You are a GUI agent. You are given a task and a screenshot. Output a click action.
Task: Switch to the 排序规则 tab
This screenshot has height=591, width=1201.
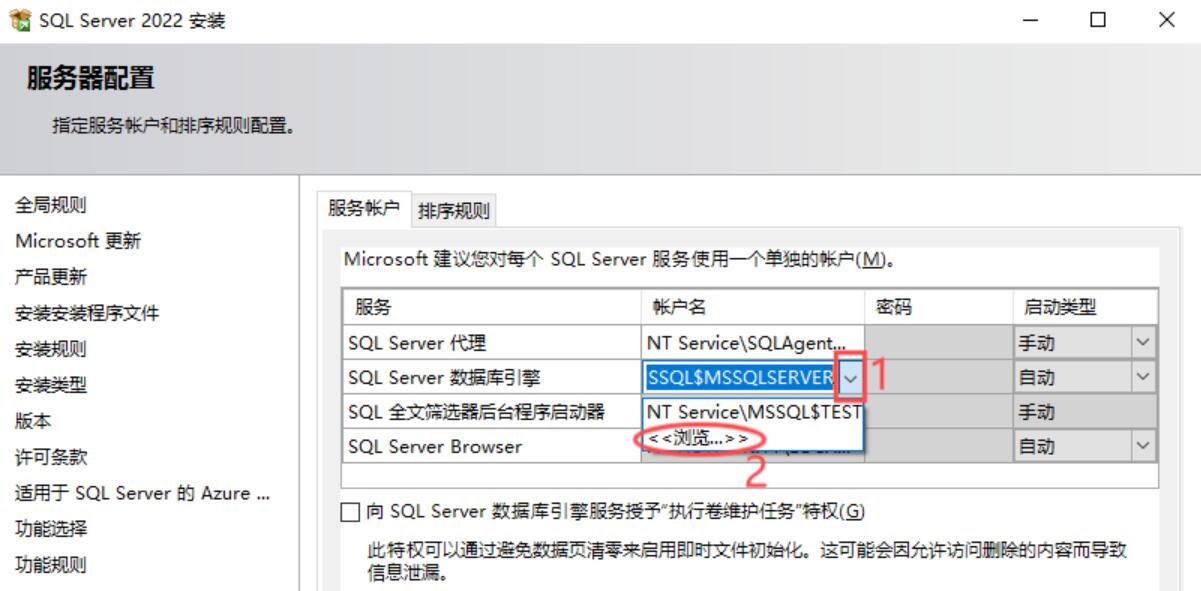[x=454, y=211]
